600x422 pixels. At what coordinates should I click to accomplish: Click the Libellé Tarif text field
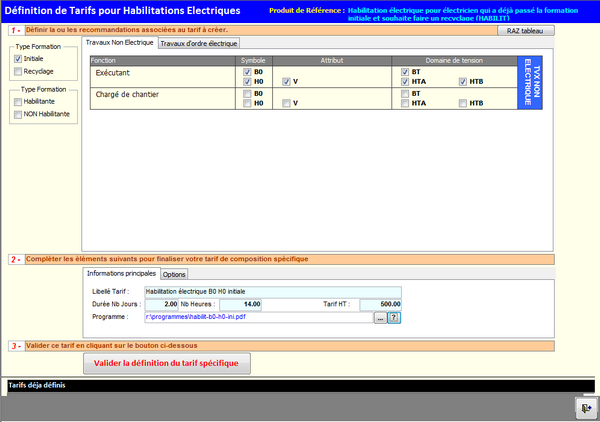[x=272, y=292]
